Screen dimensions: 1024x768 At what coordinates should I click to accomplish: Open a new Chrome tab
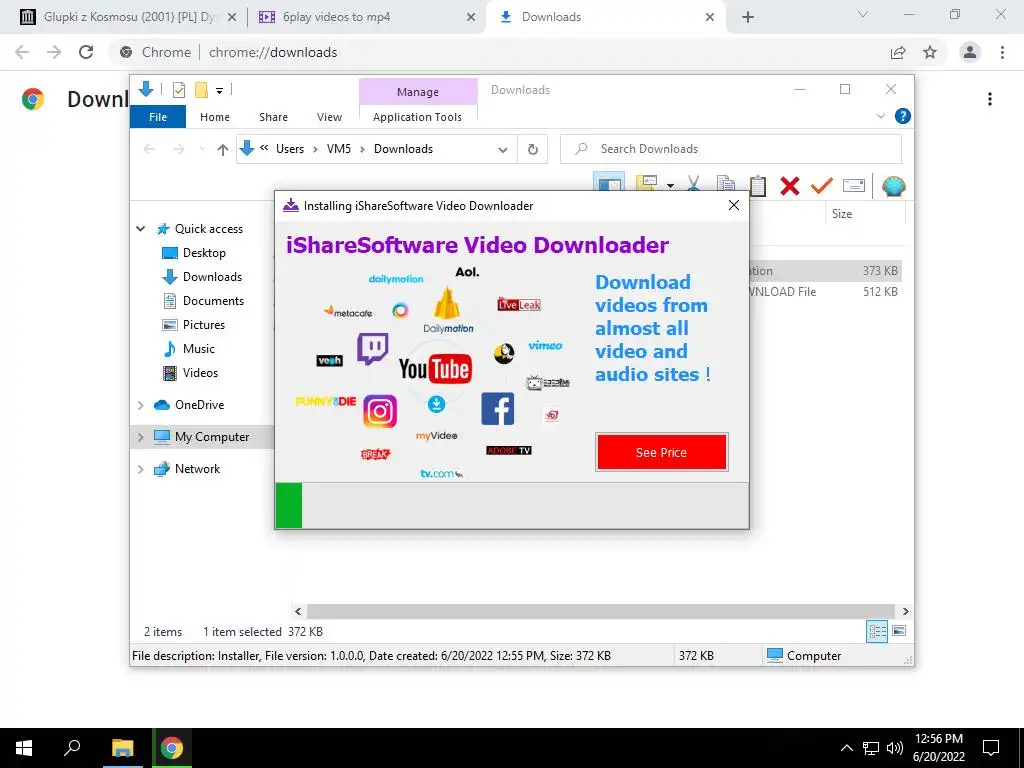(x=748, y=18)
